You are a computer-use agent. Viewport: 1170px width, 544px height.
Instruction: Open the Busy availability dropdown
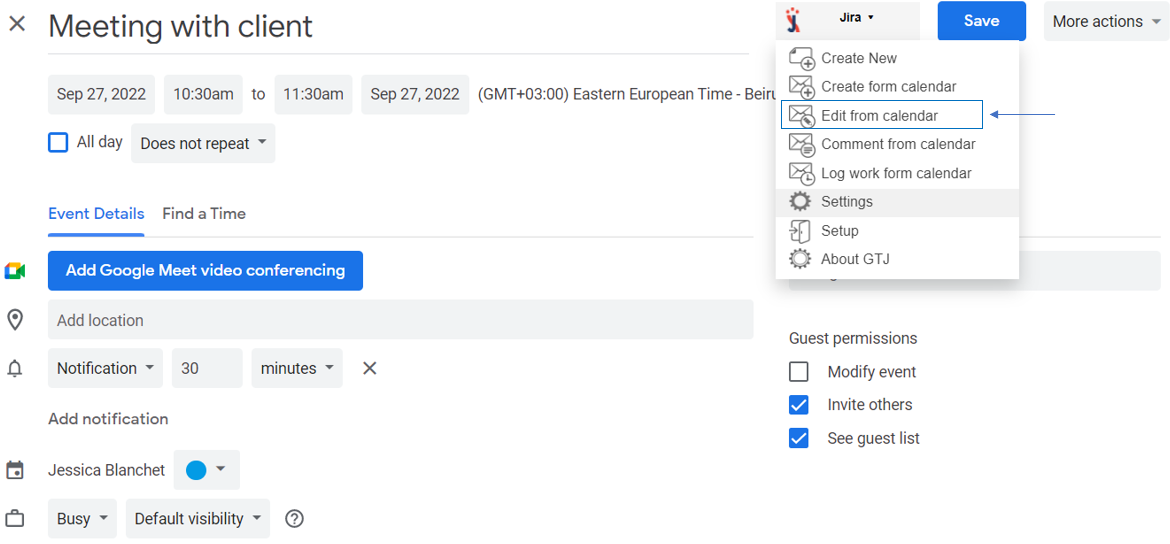click(x=82, y=519)
